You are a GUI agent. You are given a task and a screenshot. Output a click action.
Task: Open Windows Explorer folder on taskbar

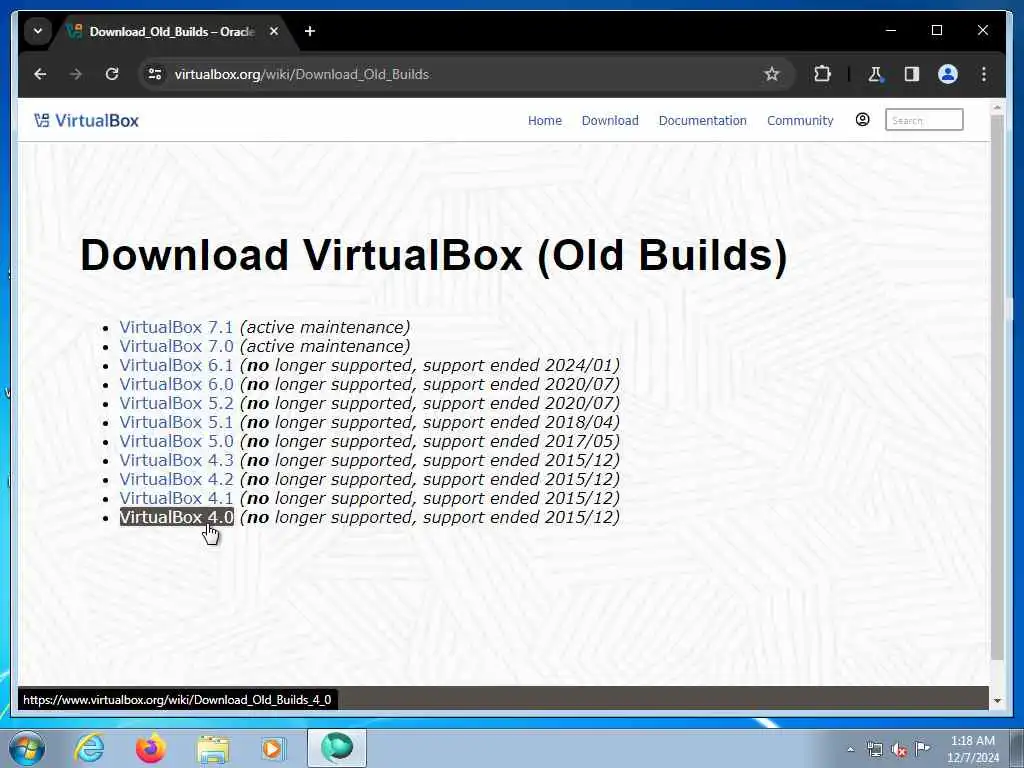213,749
